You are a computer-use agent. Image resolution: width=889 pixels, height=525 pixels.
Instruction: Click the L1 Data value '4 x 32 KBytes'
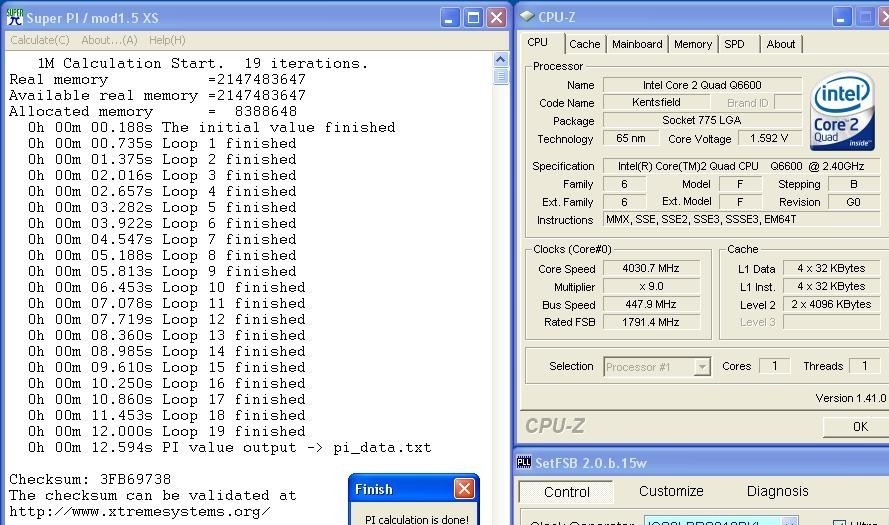pyautogui.click(x=831, y=268)
